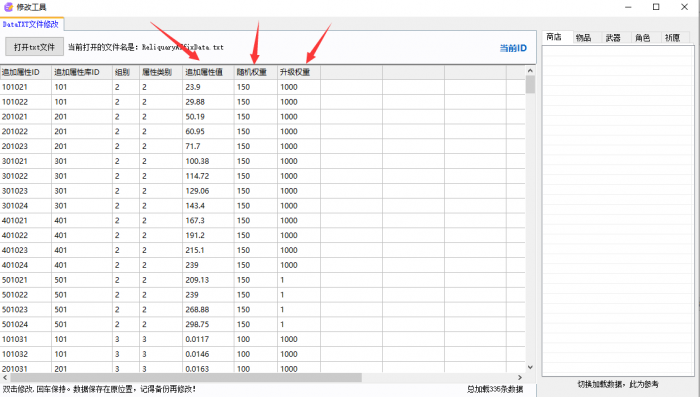Click the 随机权重 column header

point(255,72)
